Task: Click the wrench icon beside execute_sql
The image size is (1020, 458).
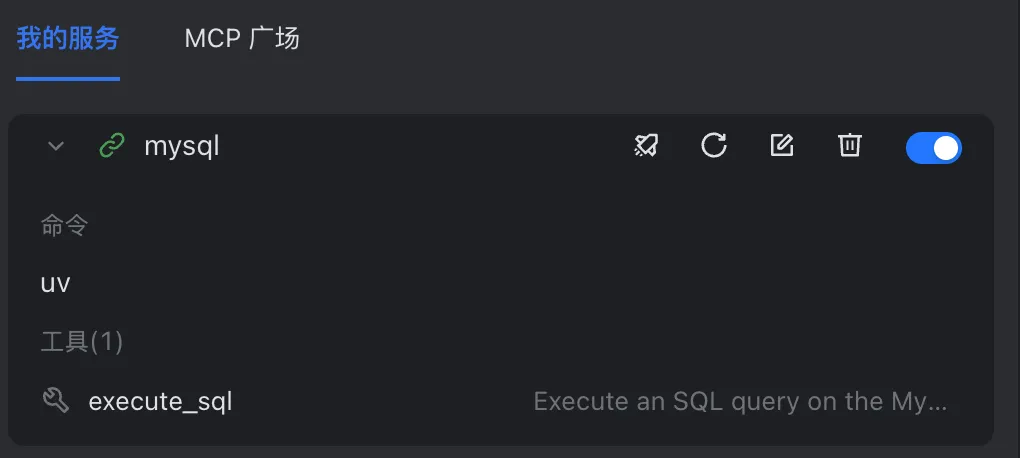Action: [x=56, y=401]
